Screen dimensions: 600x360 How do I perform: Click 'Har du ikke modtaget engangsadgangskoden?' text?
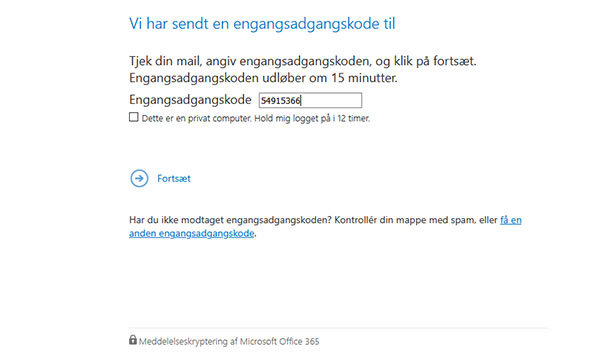click(230, 220)
